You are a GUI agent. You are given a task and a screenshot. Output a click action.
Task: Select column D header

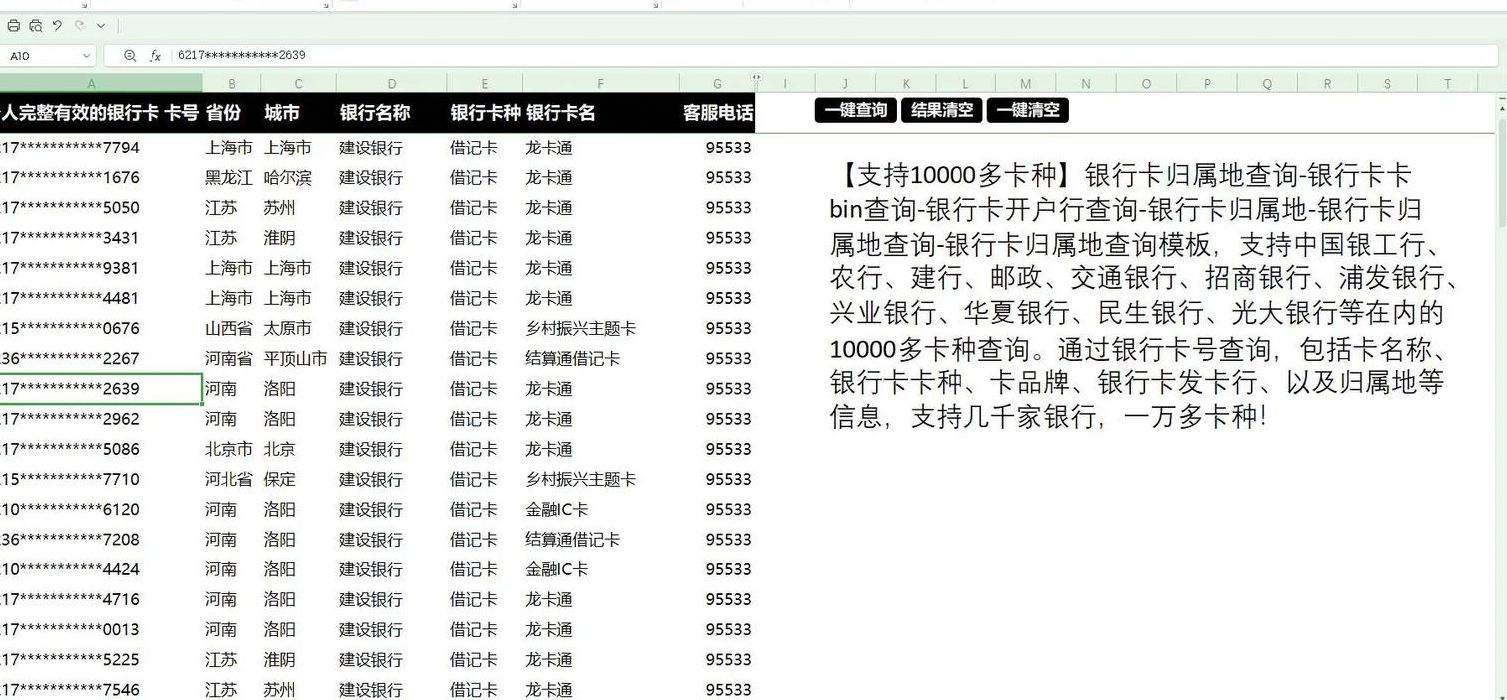click(x=392, y=84)
